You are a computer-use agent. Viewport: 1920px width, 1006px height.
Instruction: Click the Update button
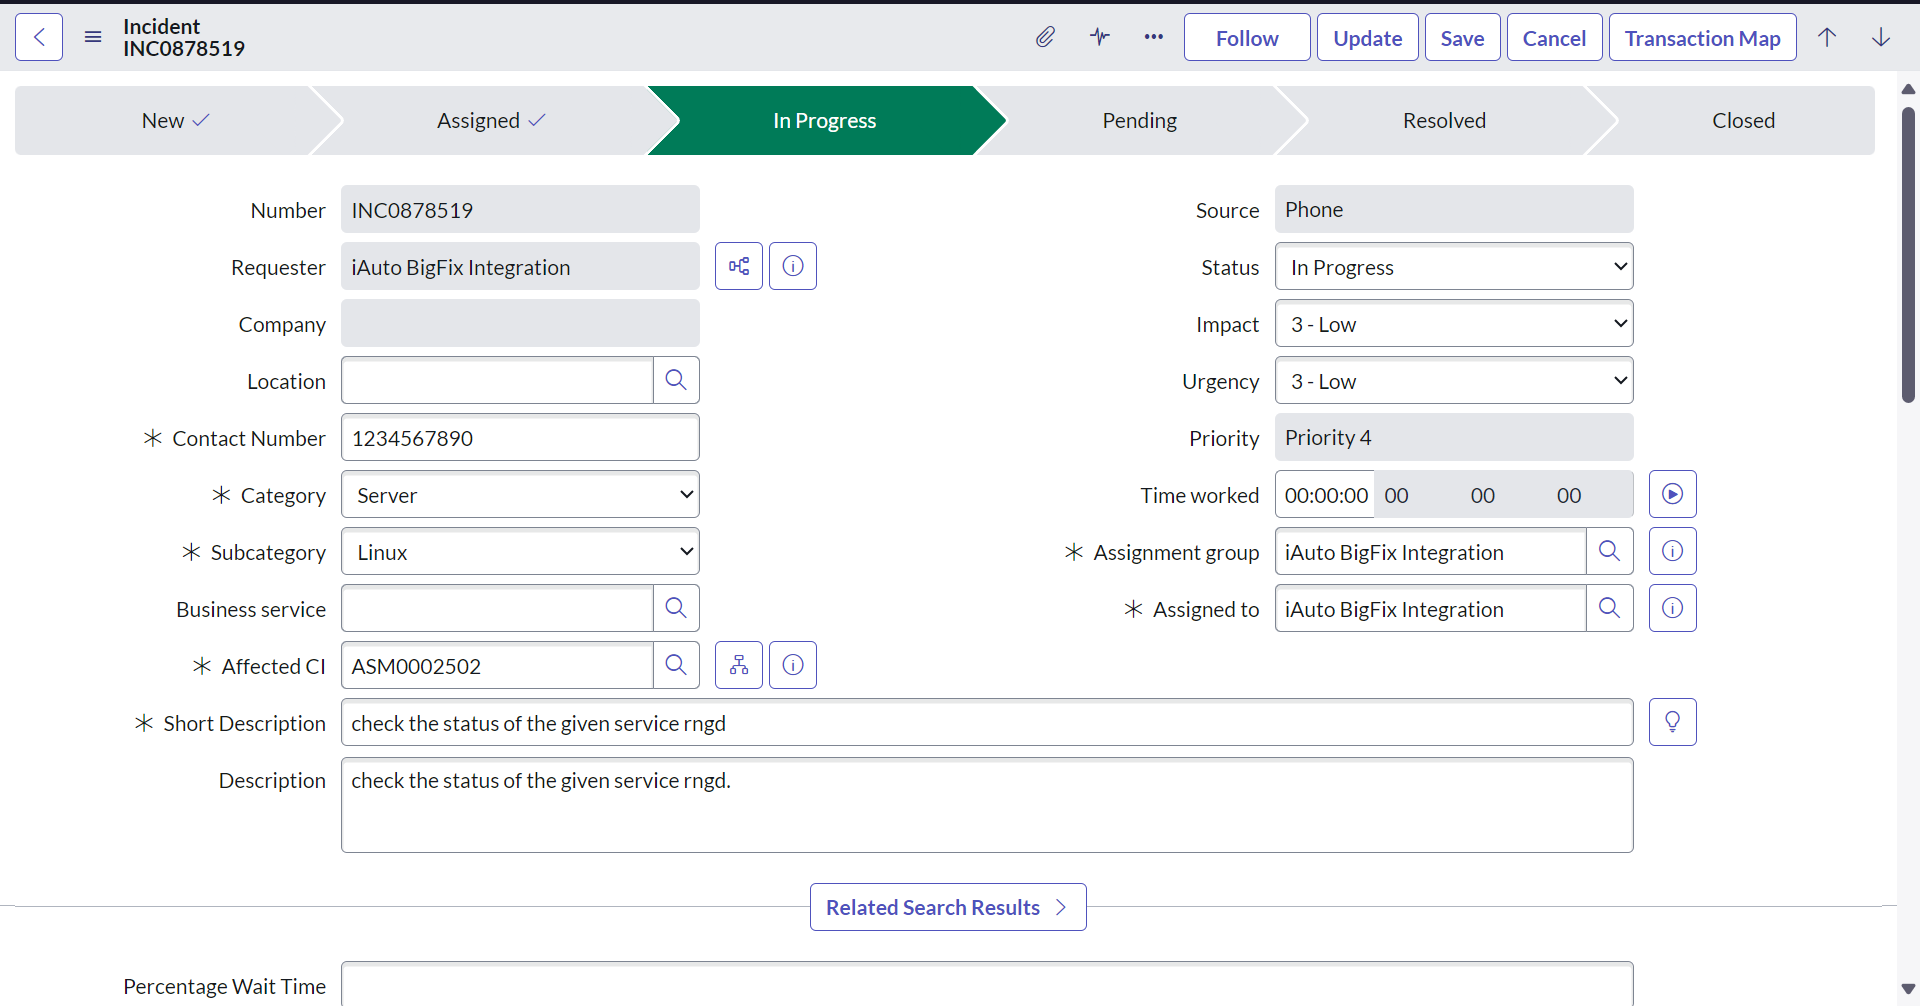pyautogui.click(x=1367, y=38)
